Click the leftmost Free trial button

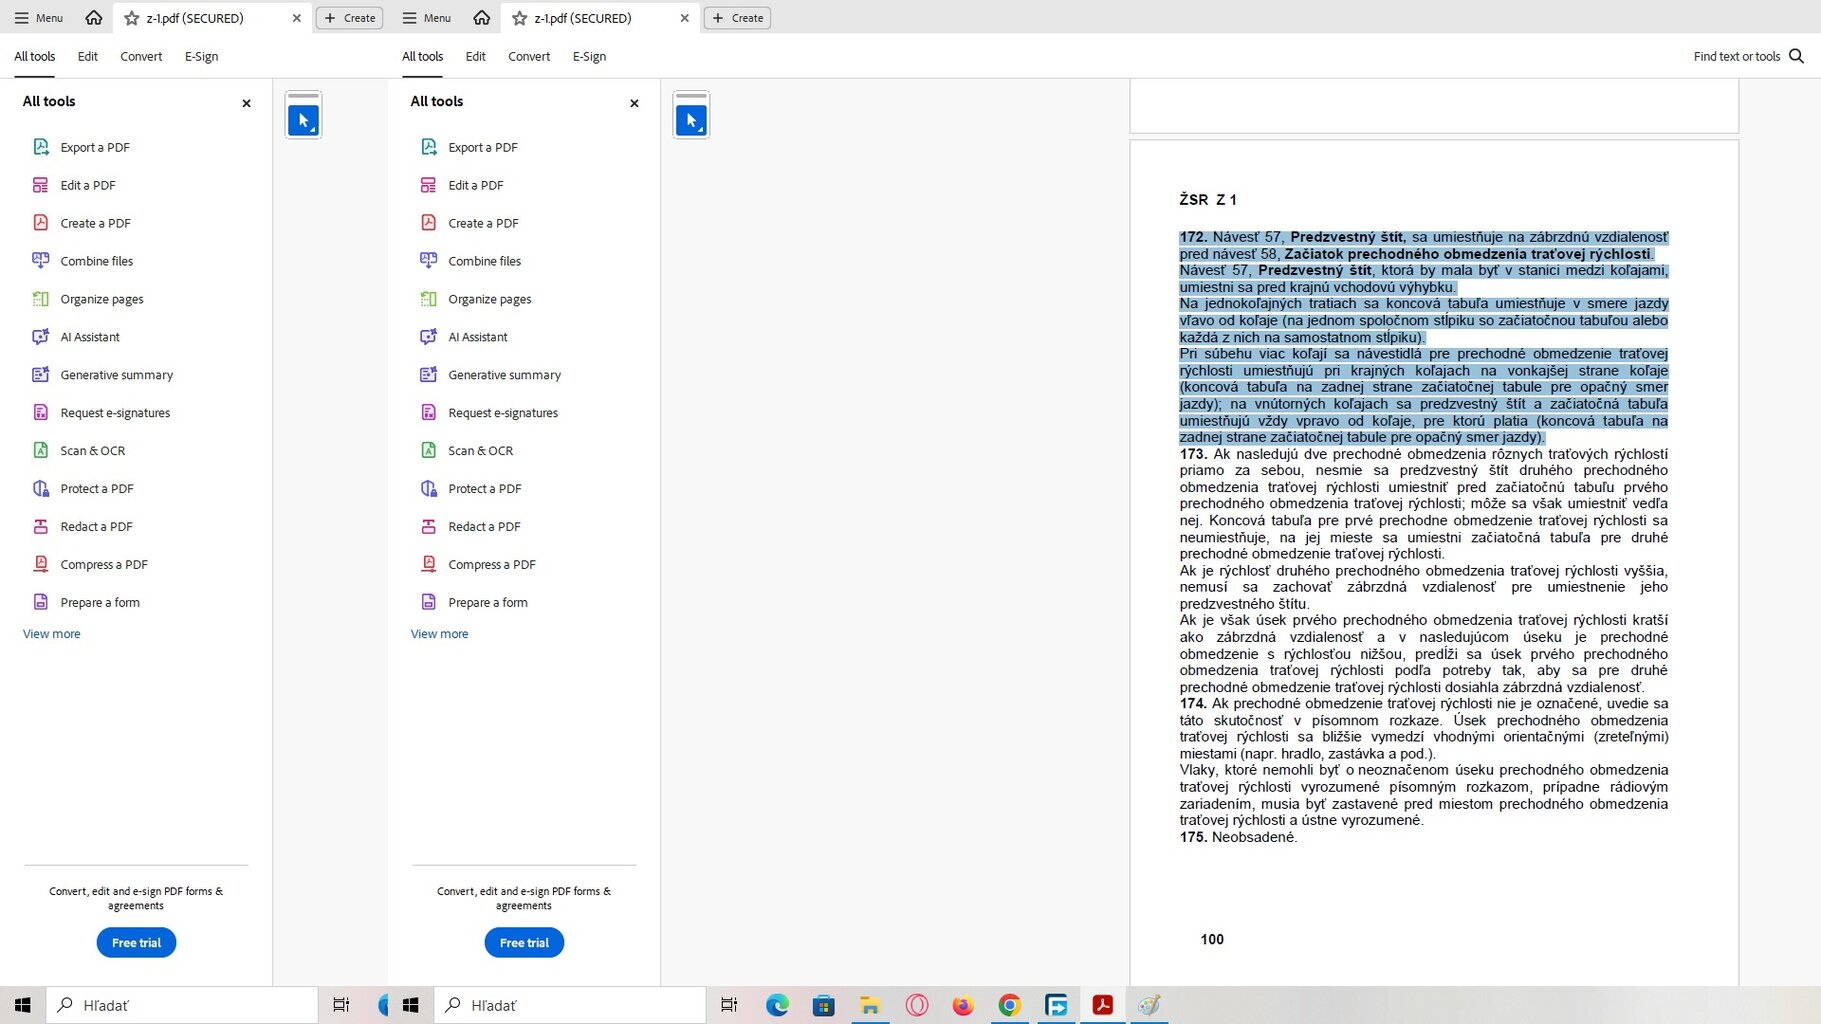[136, 943]
